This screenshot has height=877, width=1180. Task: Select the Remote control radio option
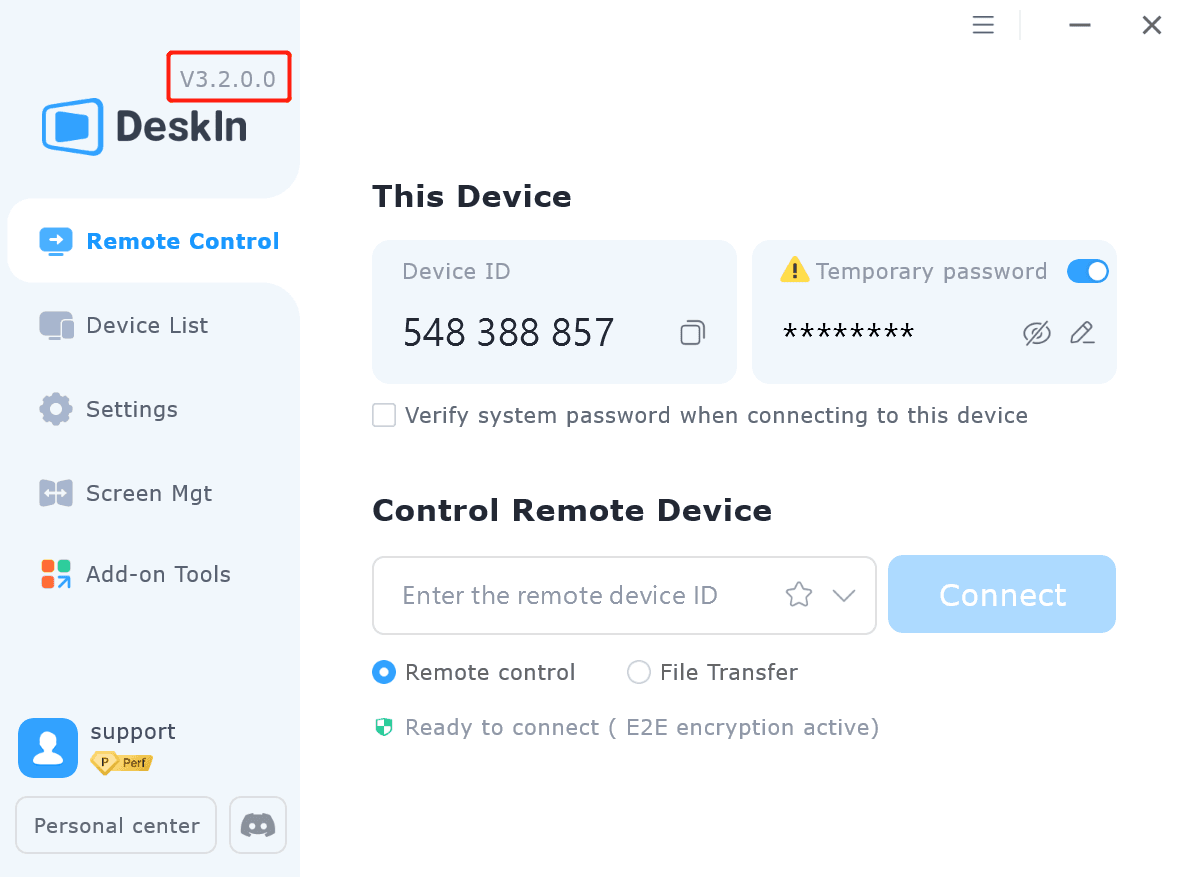[384, 671]
